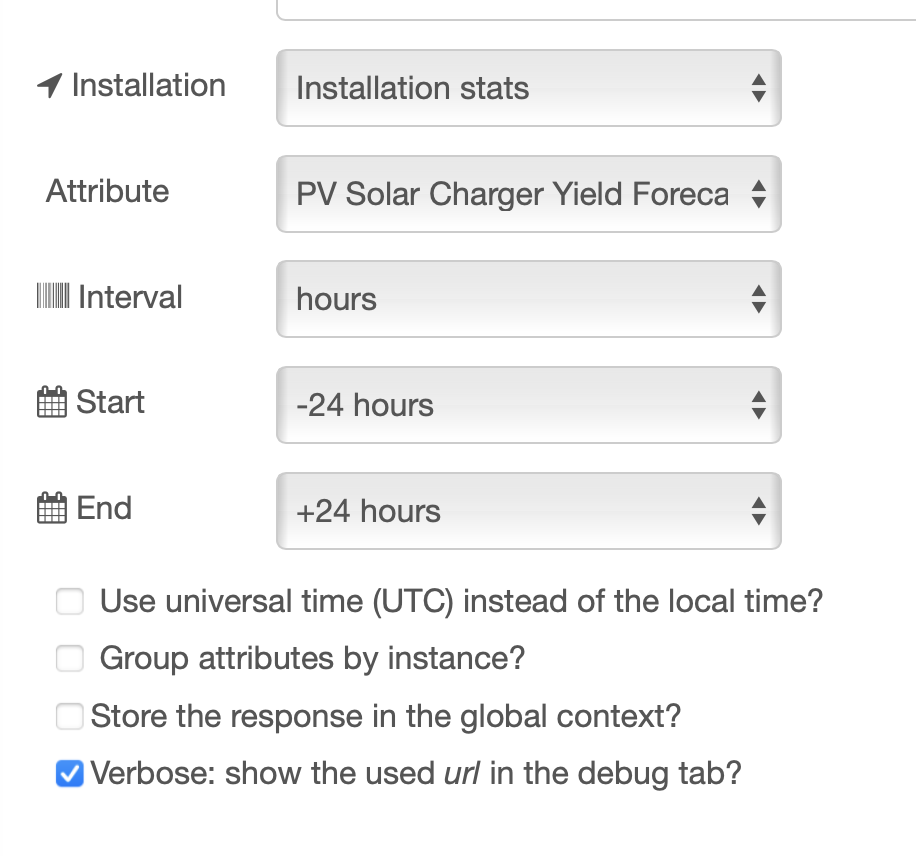This screenshot has width=916, height=856.
Task: Click the Installation arrow icon
Action: point(49,87)
